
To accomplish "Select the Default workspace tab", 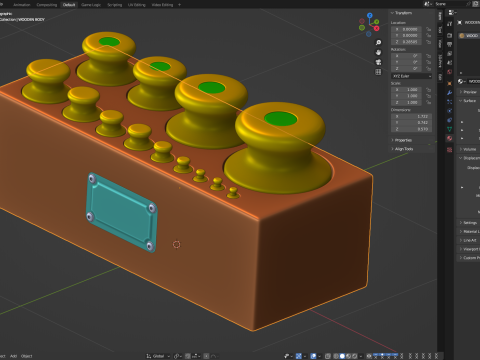I will (69, 5).
